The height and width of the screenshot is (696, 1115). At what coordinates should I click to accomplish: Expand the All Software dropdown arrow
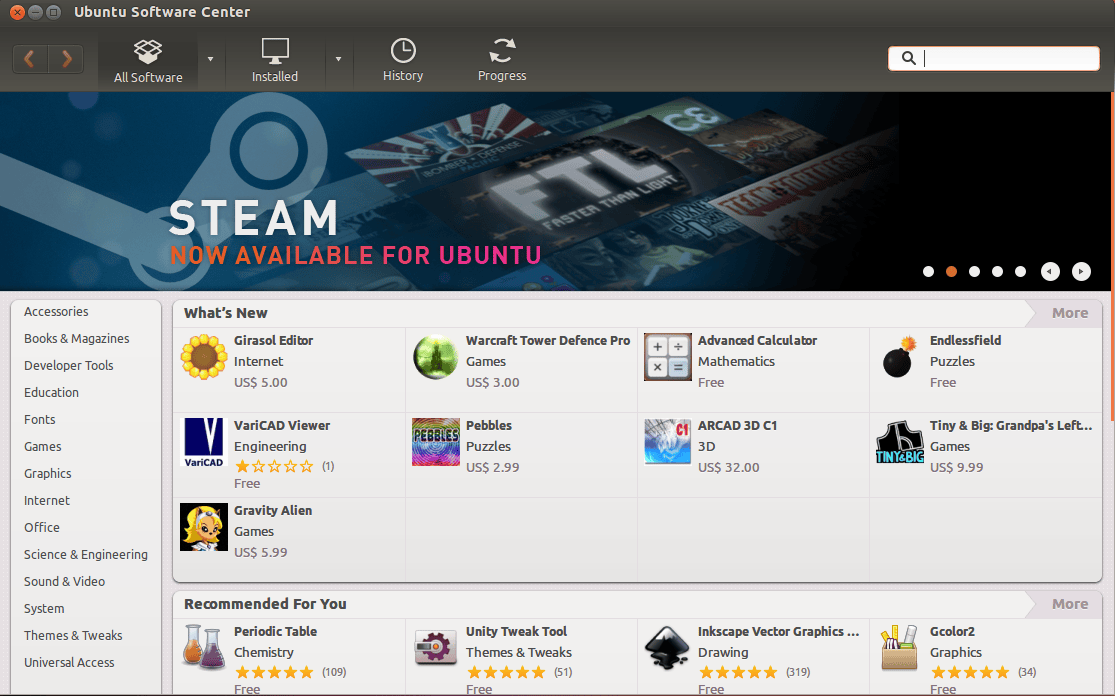(210, 59)
